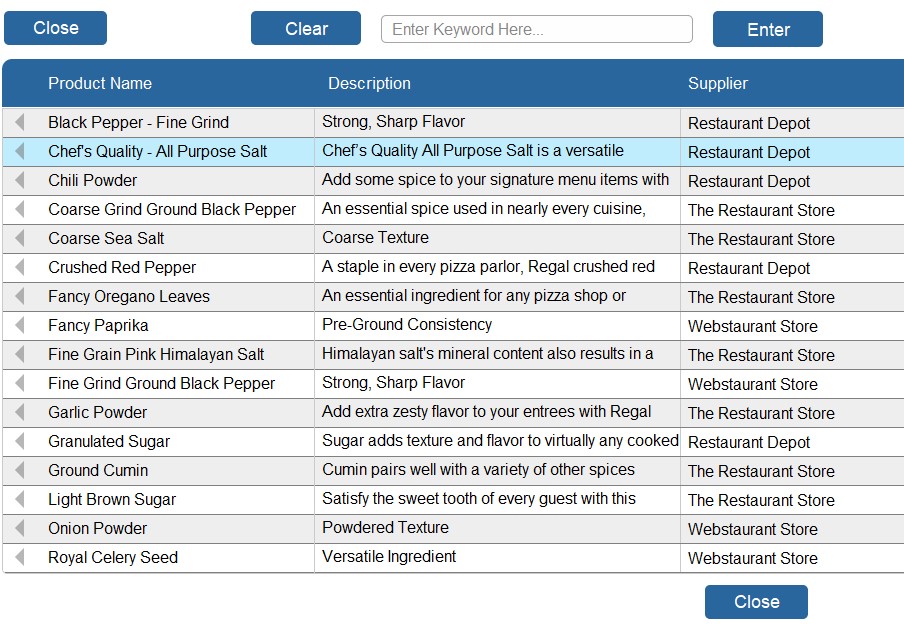Click the Description column header
This screenshot has width=904, height=625.
coord(369,84)
